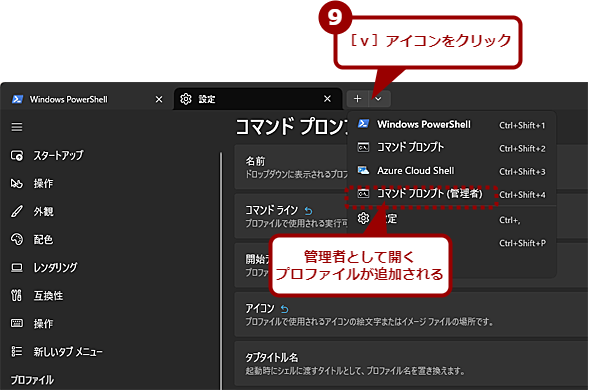
Task: Reset the アイコン setting with the undo arrow
Action: [285, 309]
